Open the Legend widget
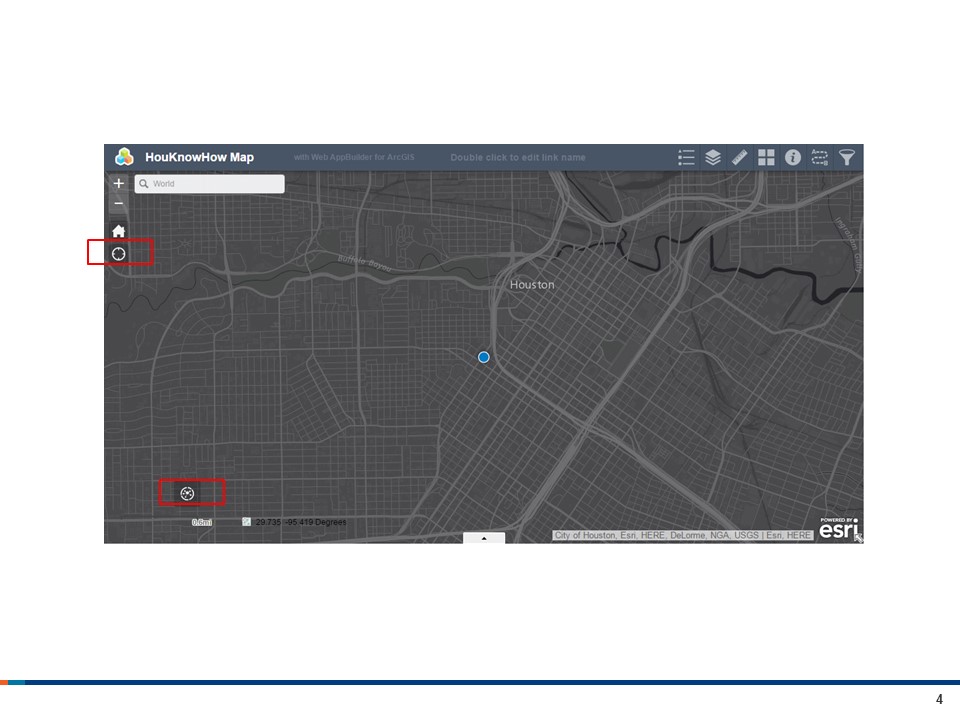The width and height of the screenshot is (960, 720). pos(686,157)
